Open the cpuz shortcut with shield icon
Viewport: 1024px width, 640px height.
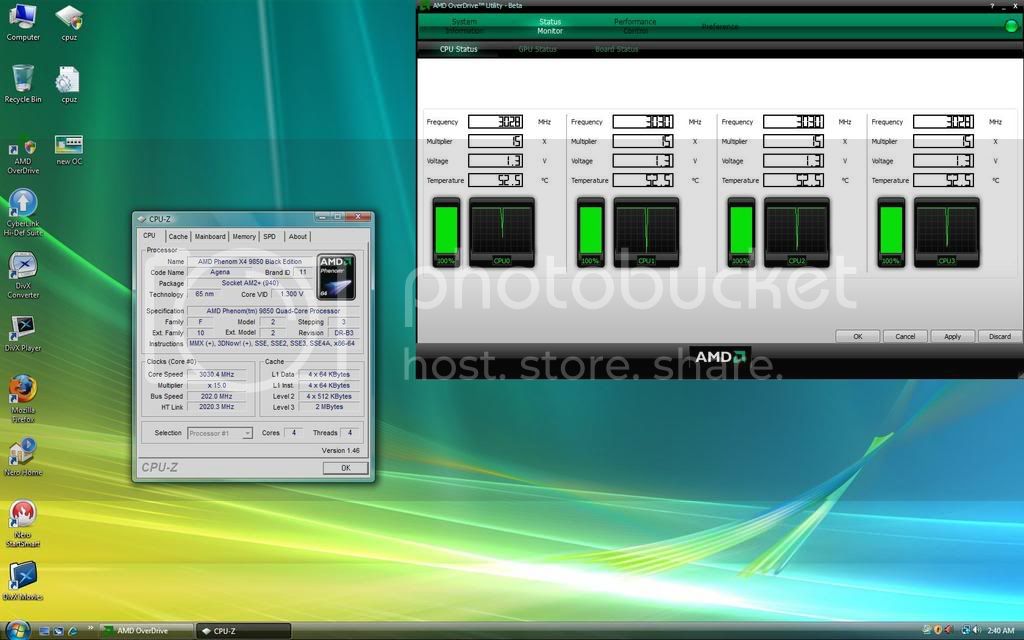click(69, 22)
